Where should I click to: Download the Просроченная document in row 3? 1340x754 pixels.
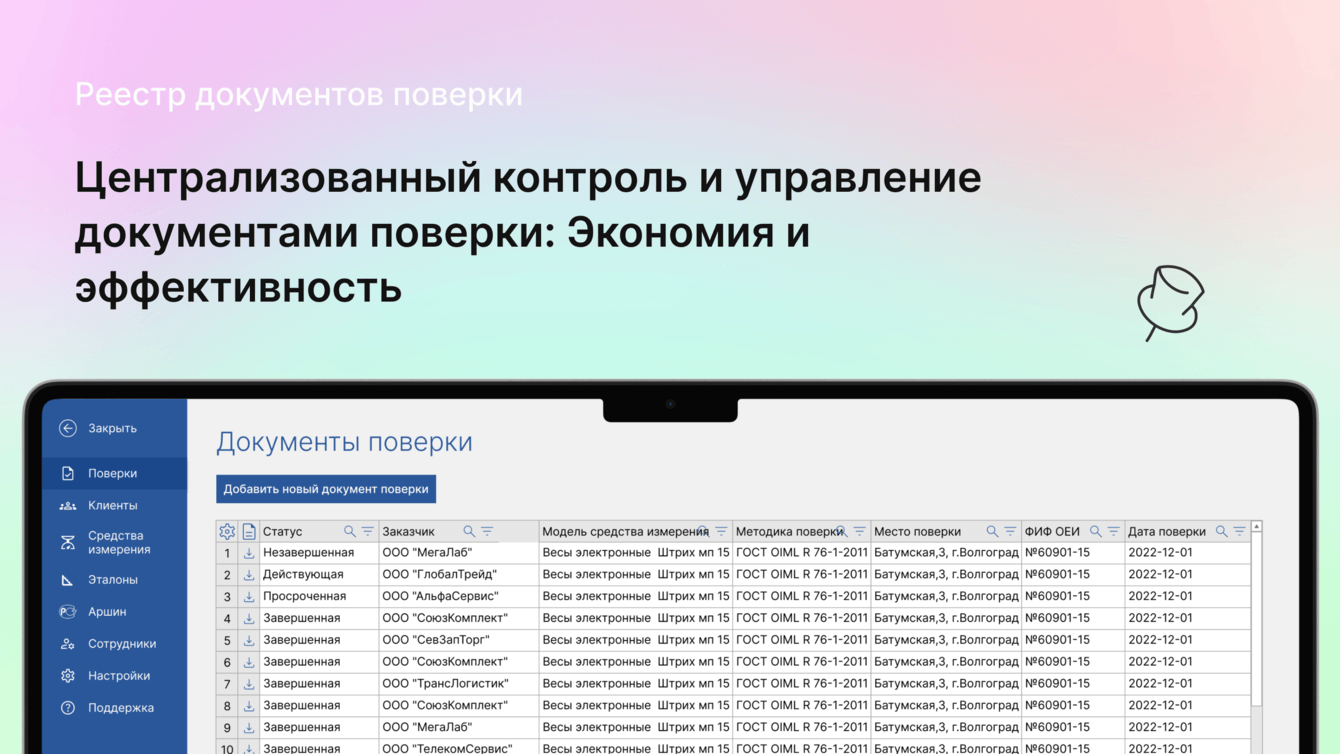(x=249, y=597)
